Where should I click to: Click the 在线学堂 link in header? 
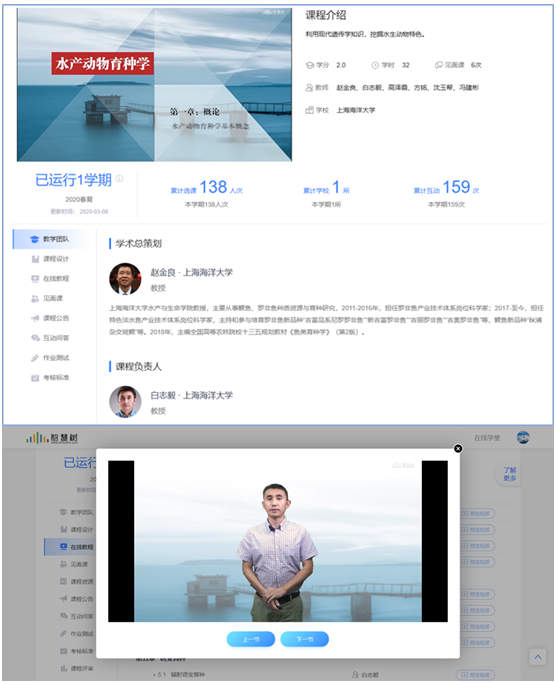tap(487, 438)
